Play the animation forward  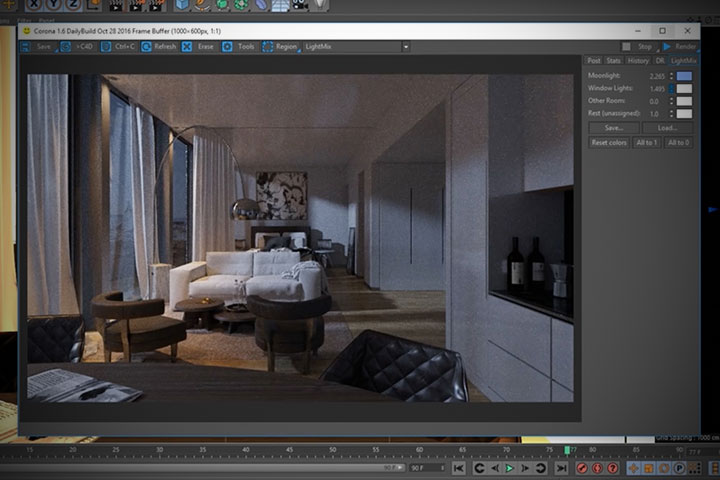(509, 468)
